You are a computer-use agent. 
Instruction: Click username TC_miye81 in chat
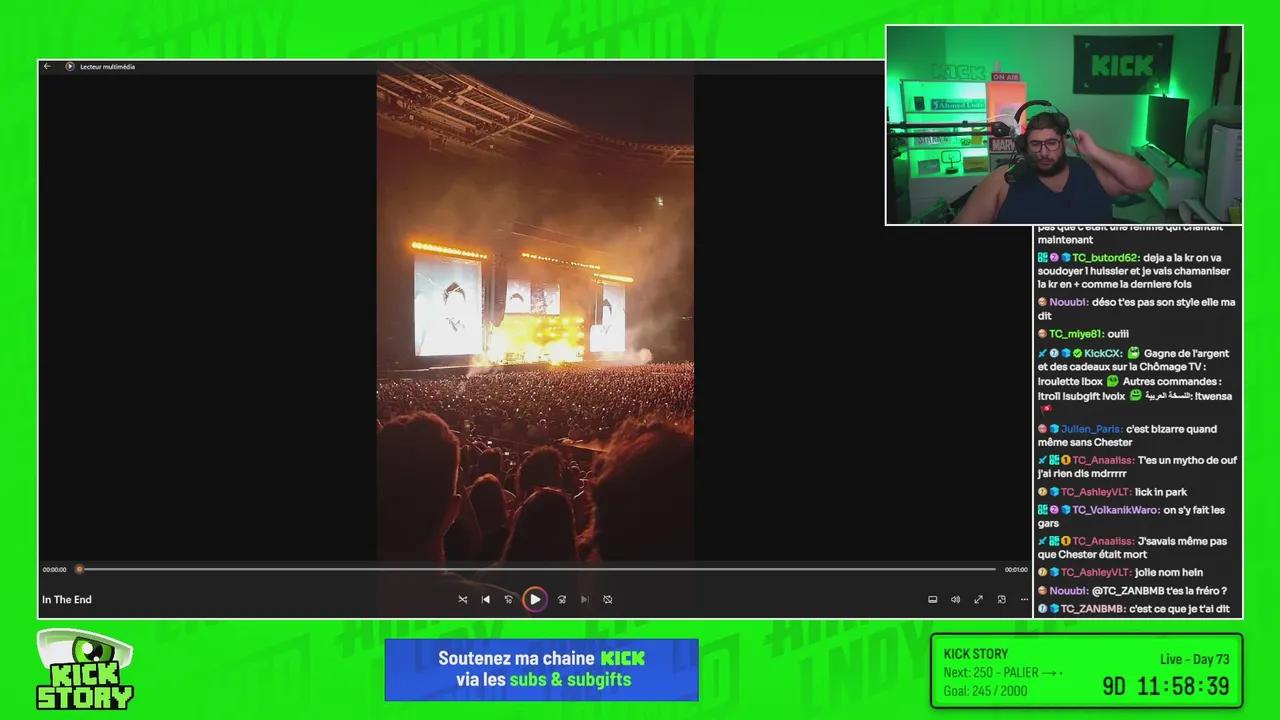pyautogui.click(x=1075, y=334)
